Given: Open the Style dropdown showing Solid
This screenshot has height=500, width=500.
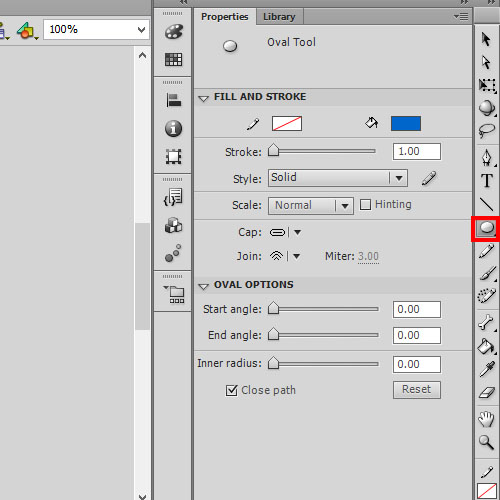Looking at the screenshot, I should coord(338,178).
